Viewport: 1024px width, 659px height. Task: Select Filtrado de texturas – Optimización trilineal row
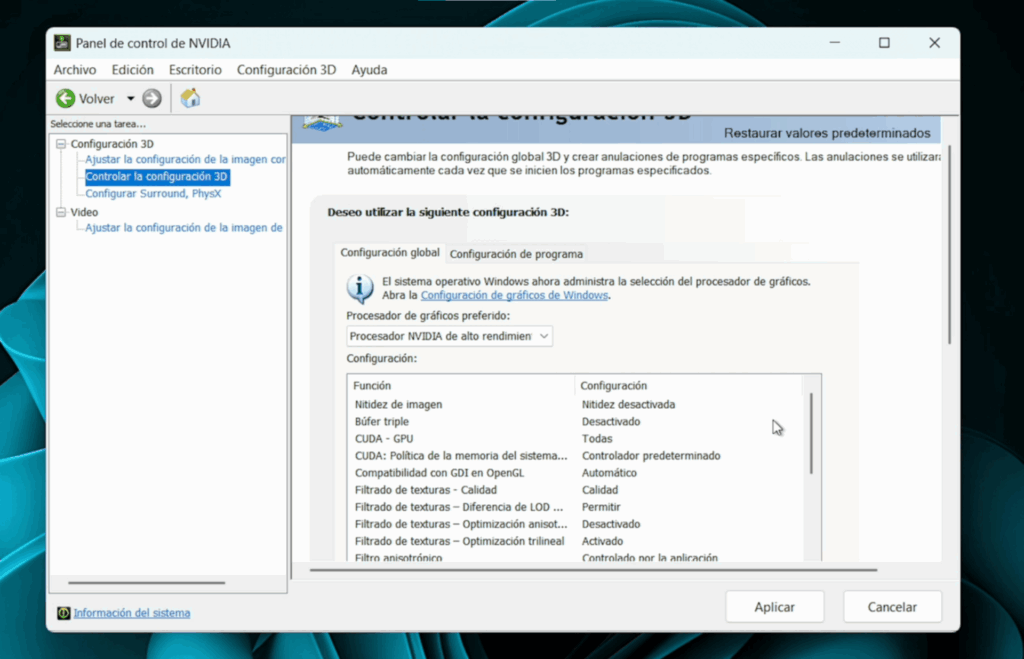(577, 541)
